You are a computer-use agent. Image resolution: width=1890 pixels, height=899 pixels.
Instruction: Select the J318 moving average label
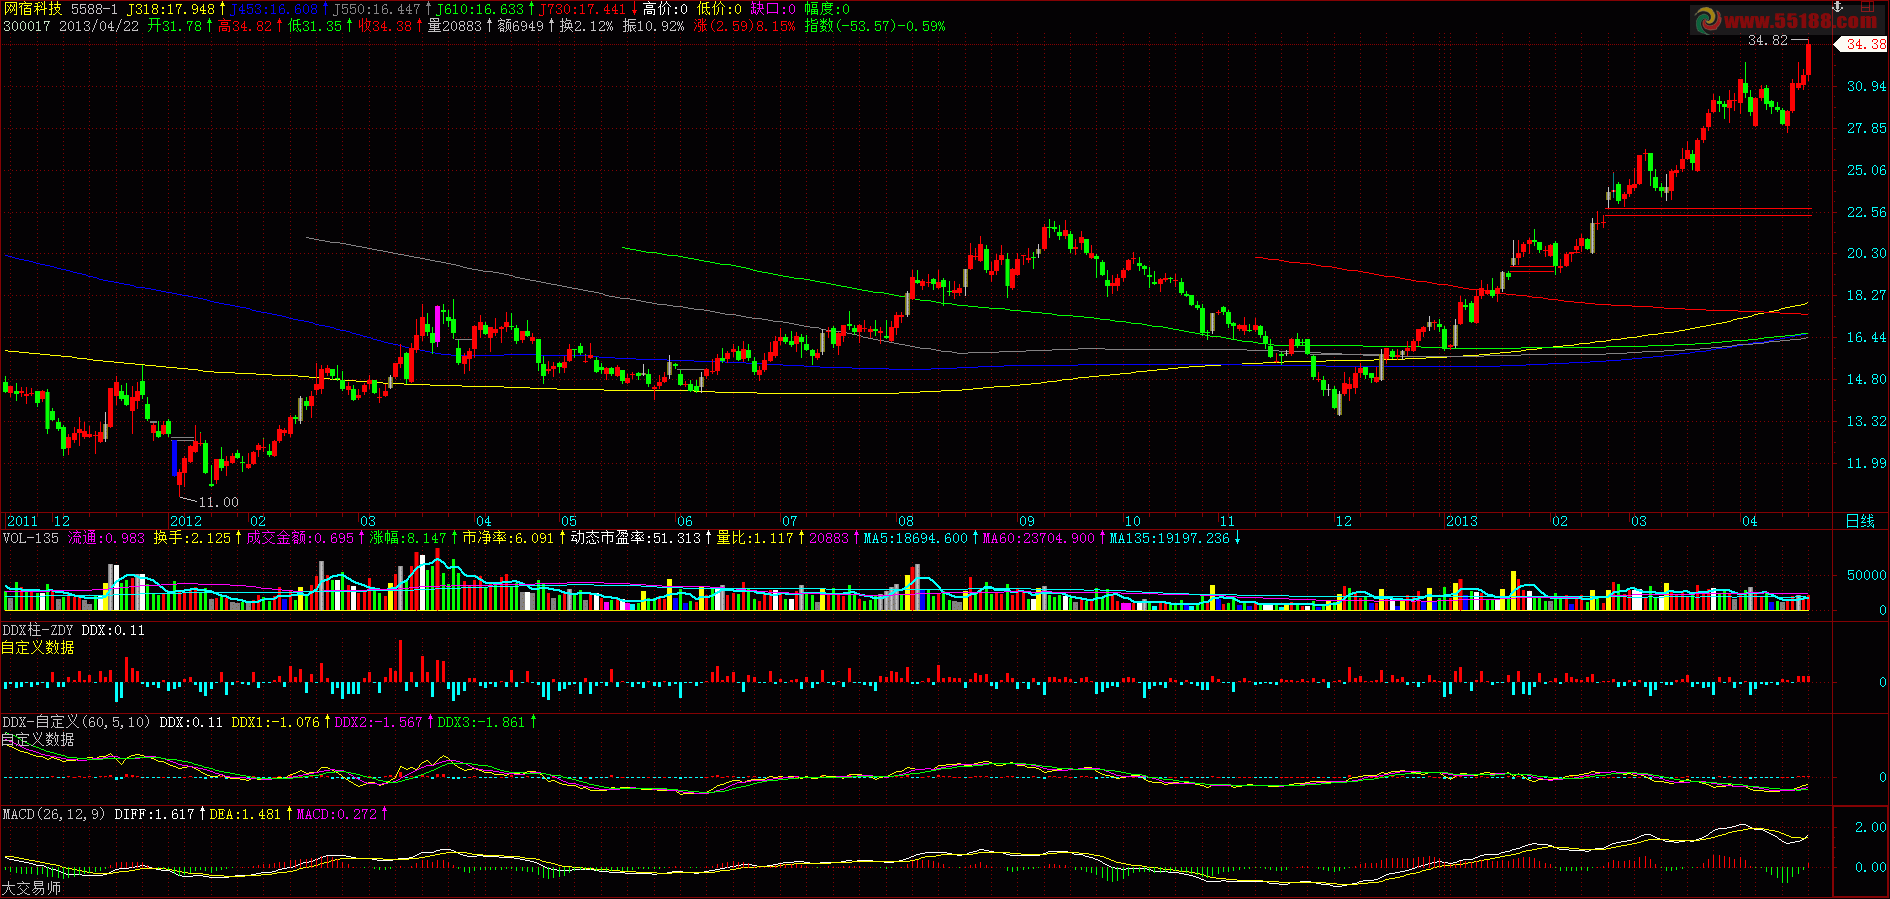(171, 9)
